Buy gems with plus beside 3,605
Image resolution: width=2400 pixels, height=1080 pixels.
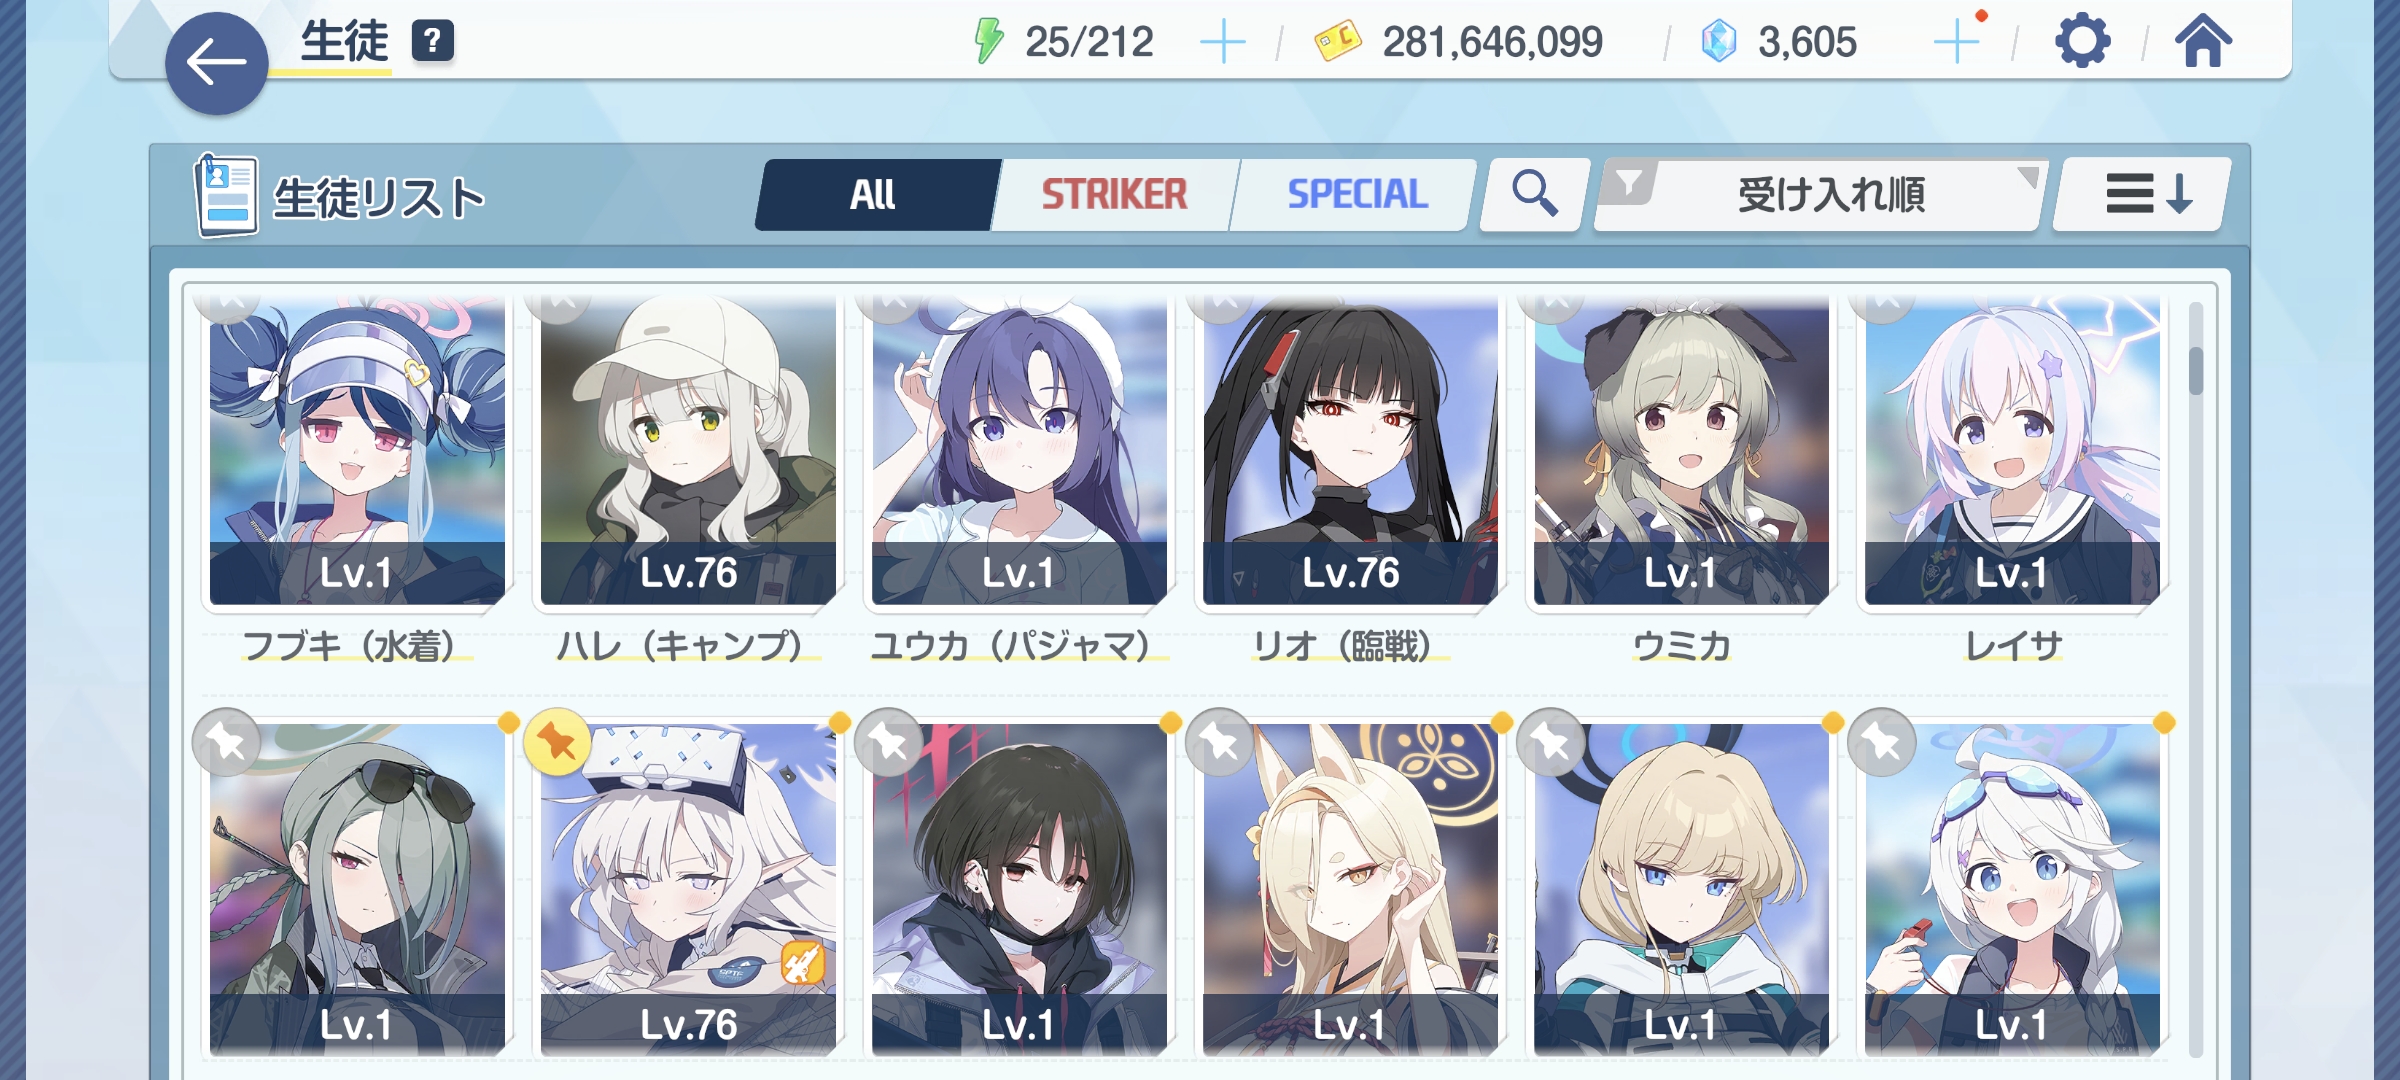tap(1957, 43)
